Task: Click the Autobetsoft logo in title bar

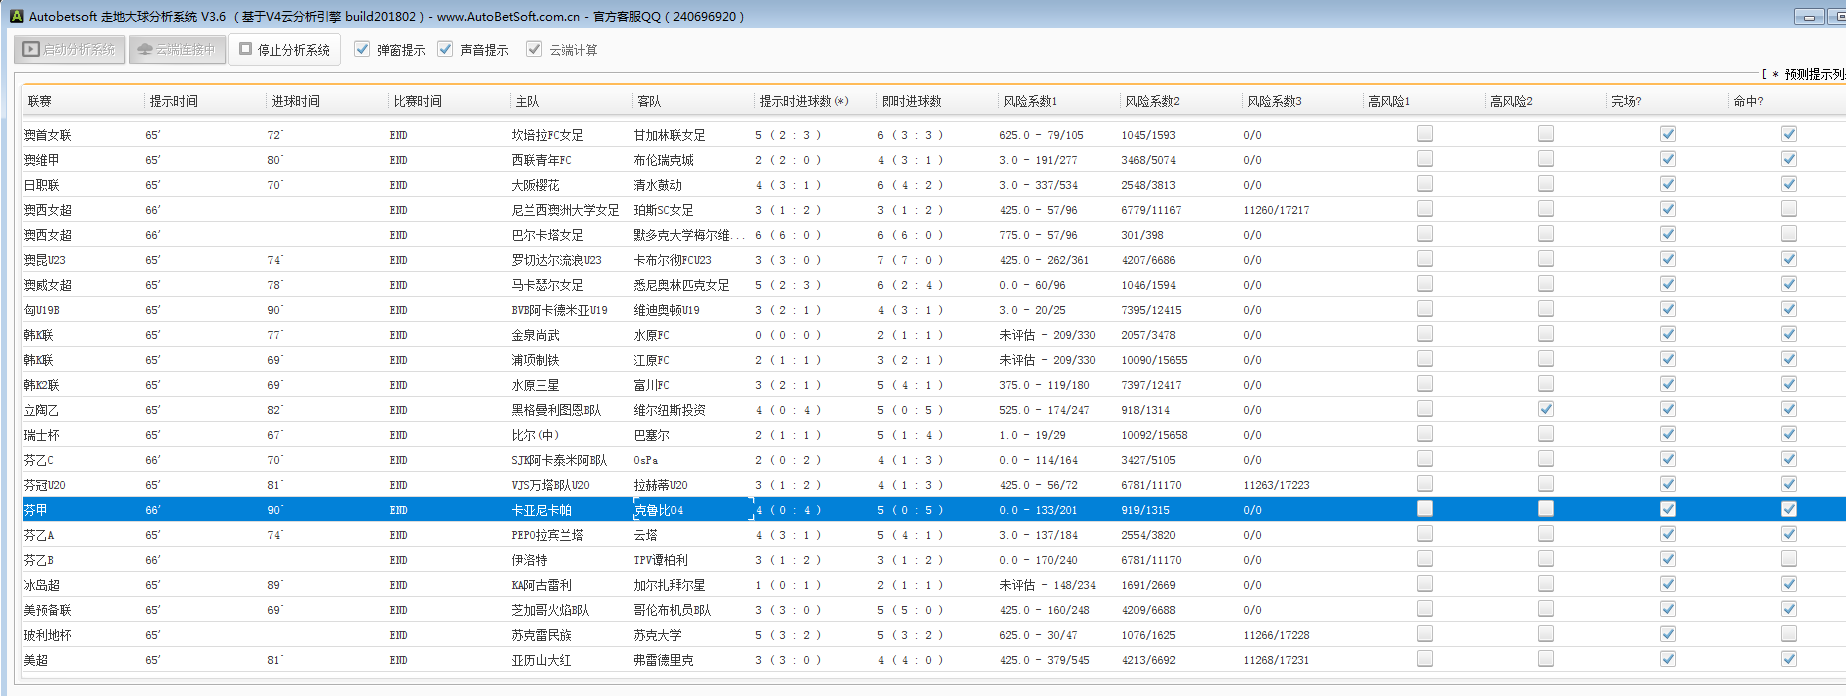Action: point(16,16)
